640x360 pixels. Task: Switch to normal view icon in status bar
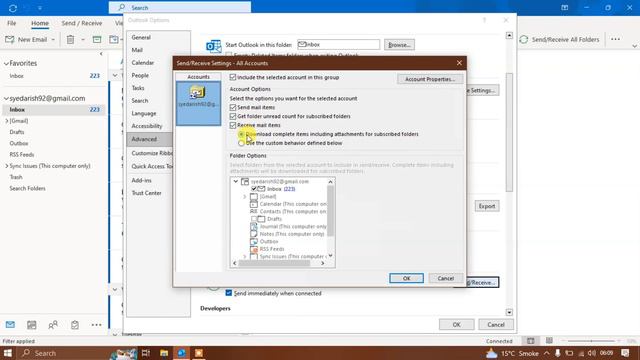point(531,341)
